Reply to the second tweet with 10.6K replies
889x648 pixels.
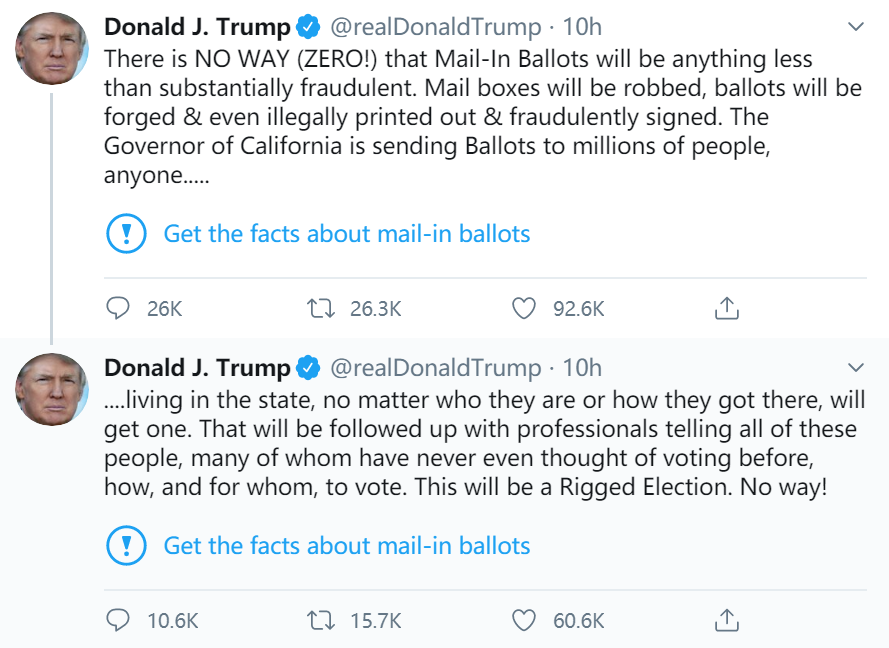pyautogui.click(x=119, y=620)
